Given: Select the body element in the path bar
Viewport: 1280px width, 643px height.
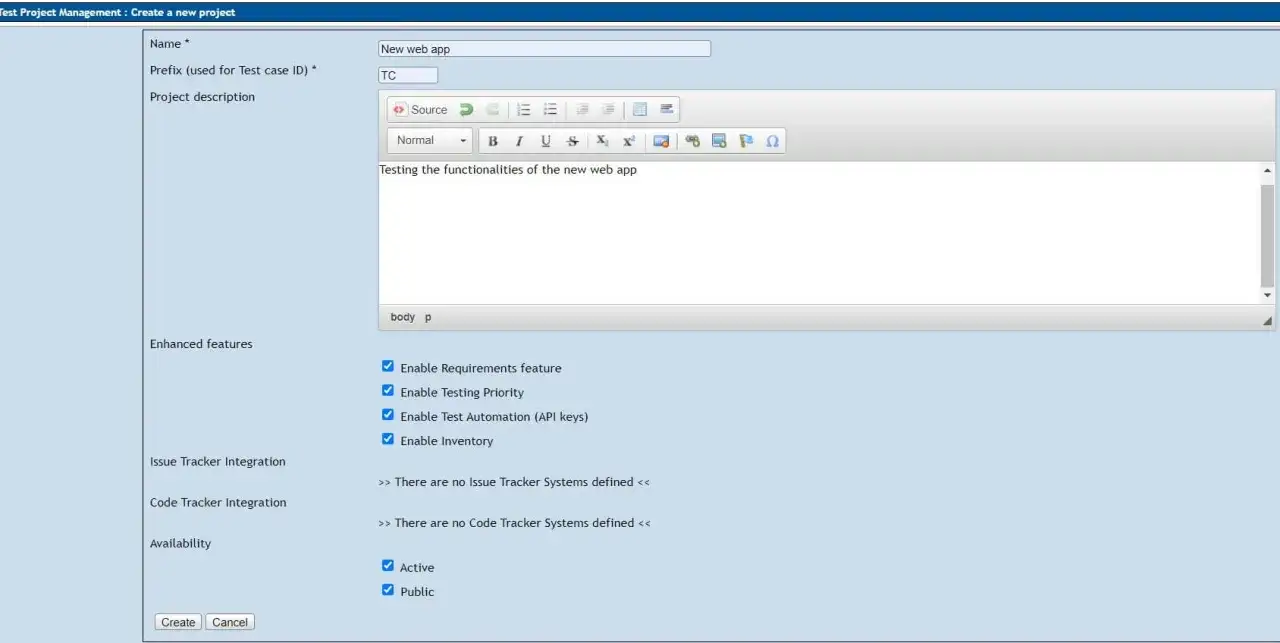Looking at the screenshot, I should (x=403, y=317).
